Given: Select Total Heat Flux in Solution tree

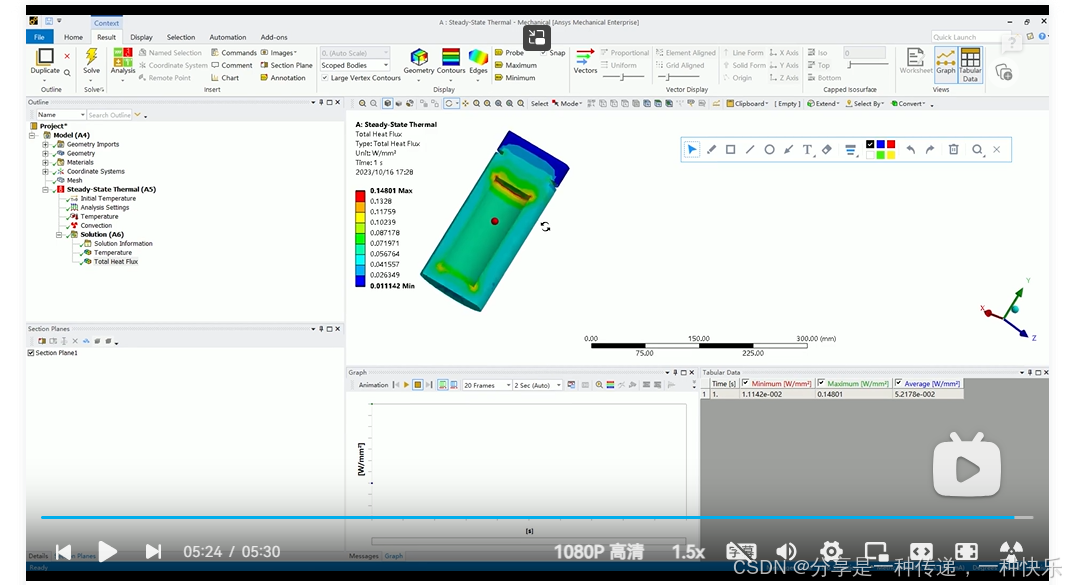Looking at the screenshot, I should click(117, 262).
